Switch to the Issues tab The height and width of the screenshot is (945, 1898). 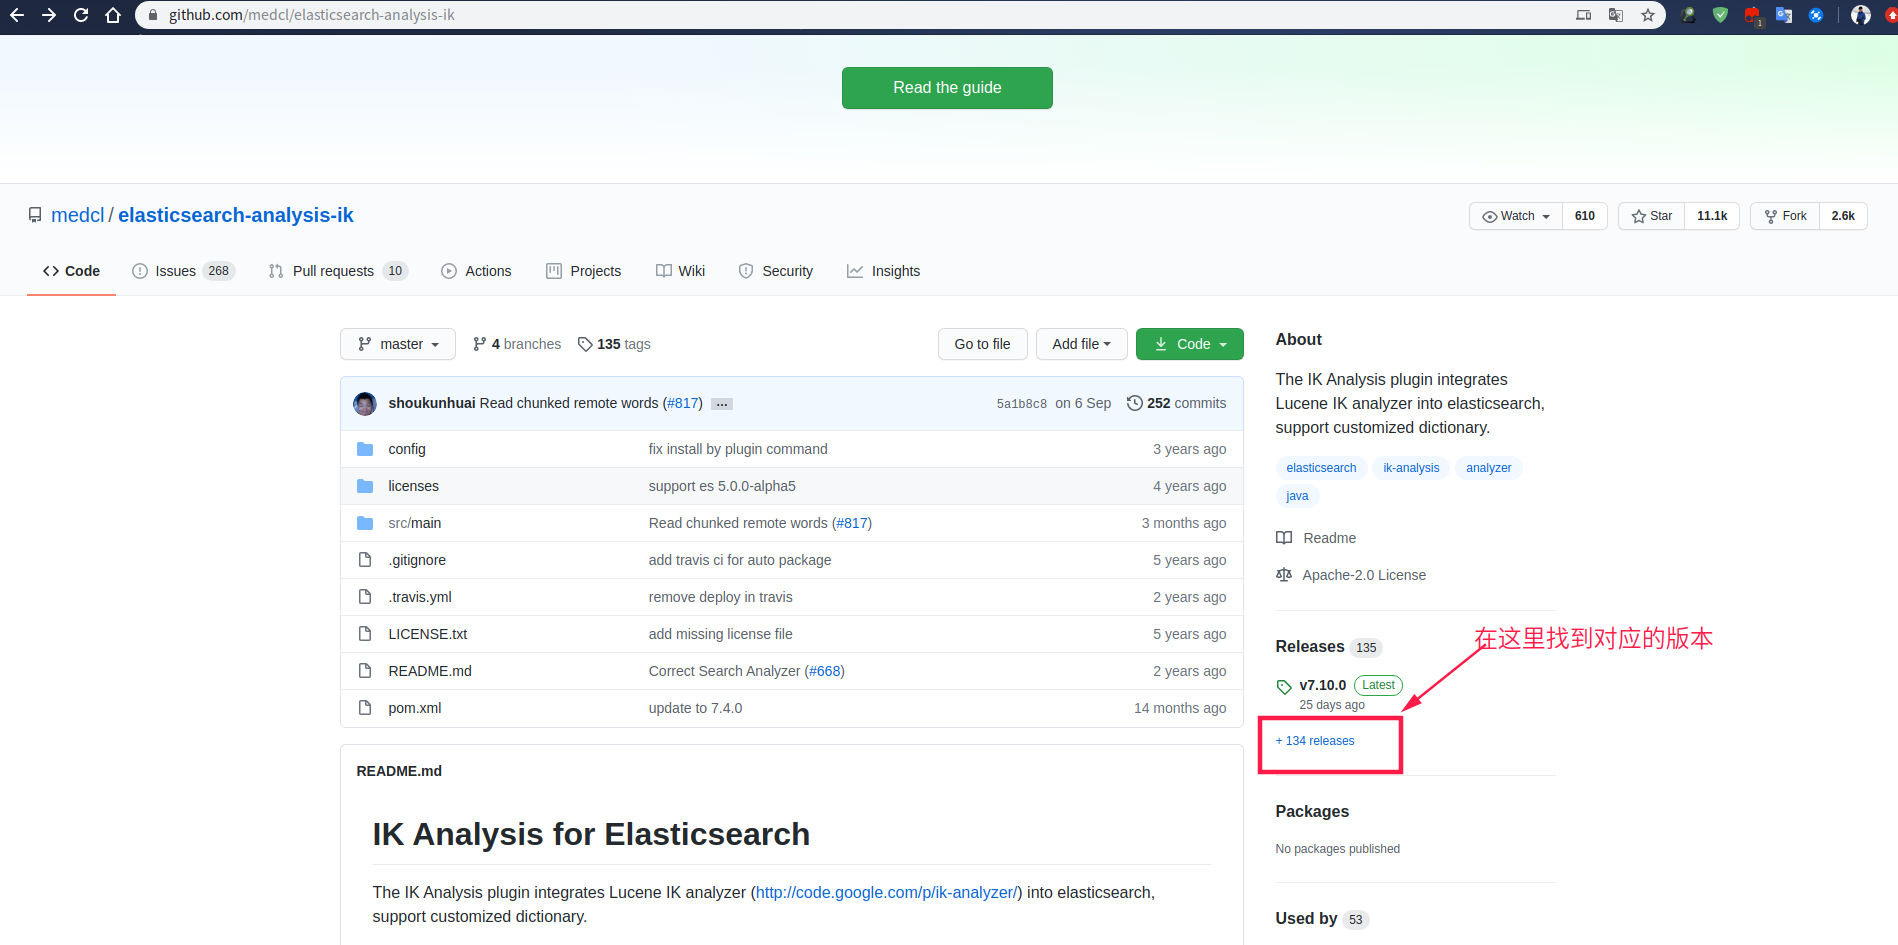coord(183,271)
